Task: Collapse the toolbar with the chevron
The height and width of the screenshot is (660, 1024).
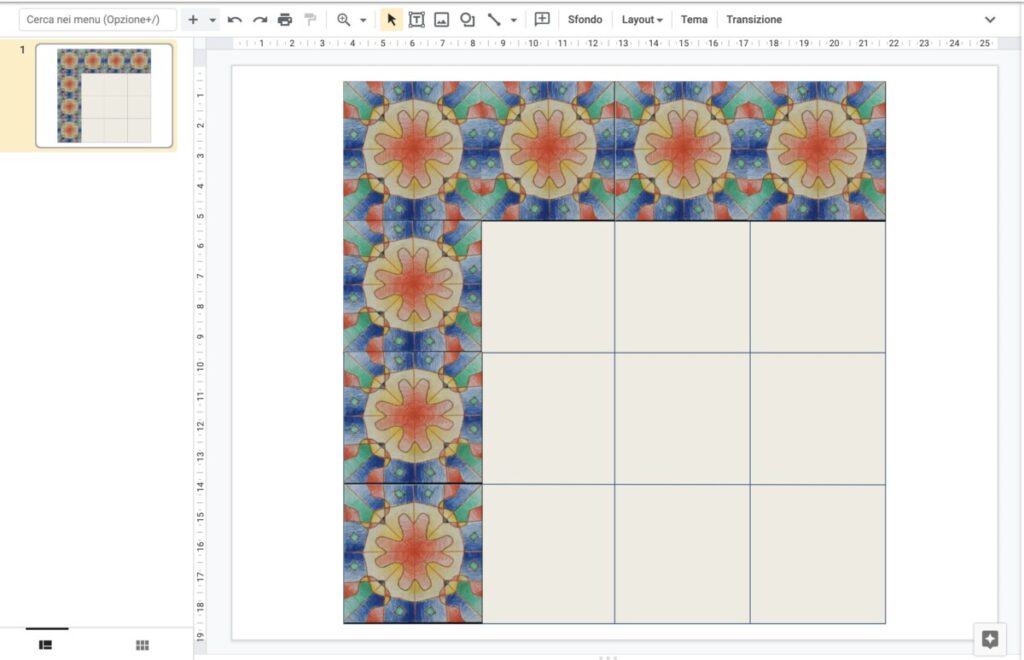Action: coord(990,20)
